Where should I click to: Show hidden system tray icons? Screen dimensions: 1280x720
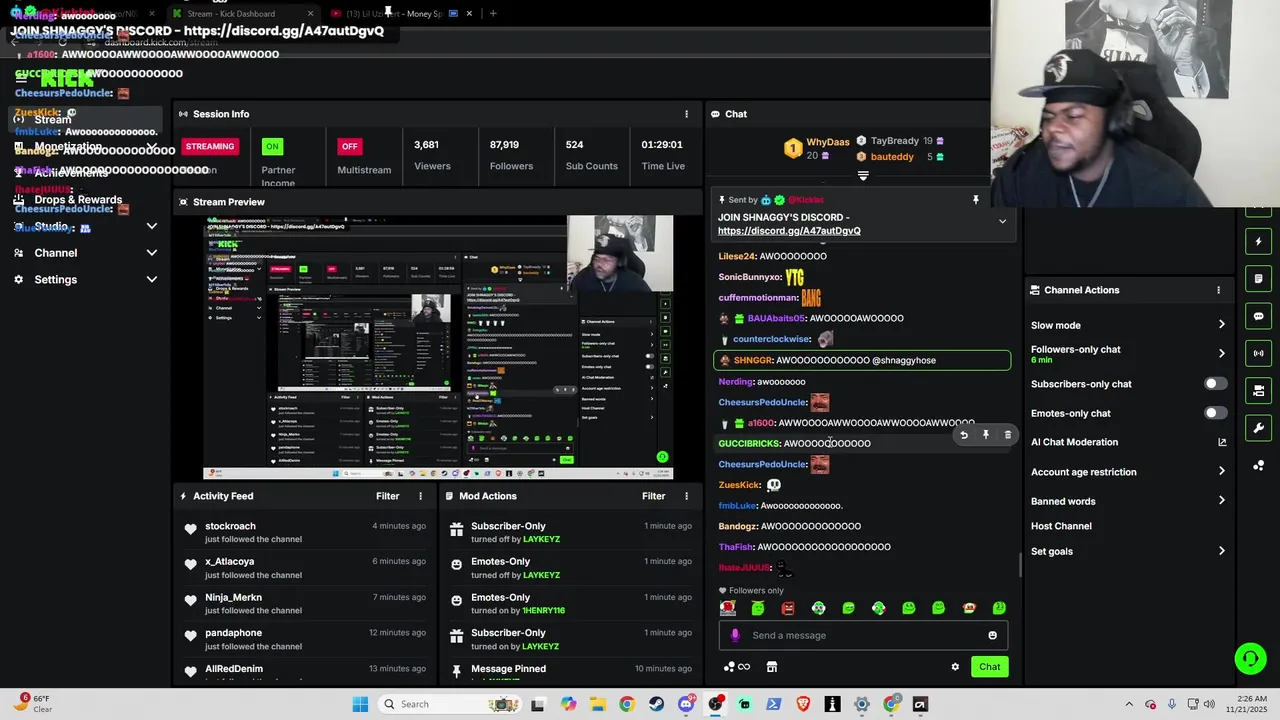1129,704
